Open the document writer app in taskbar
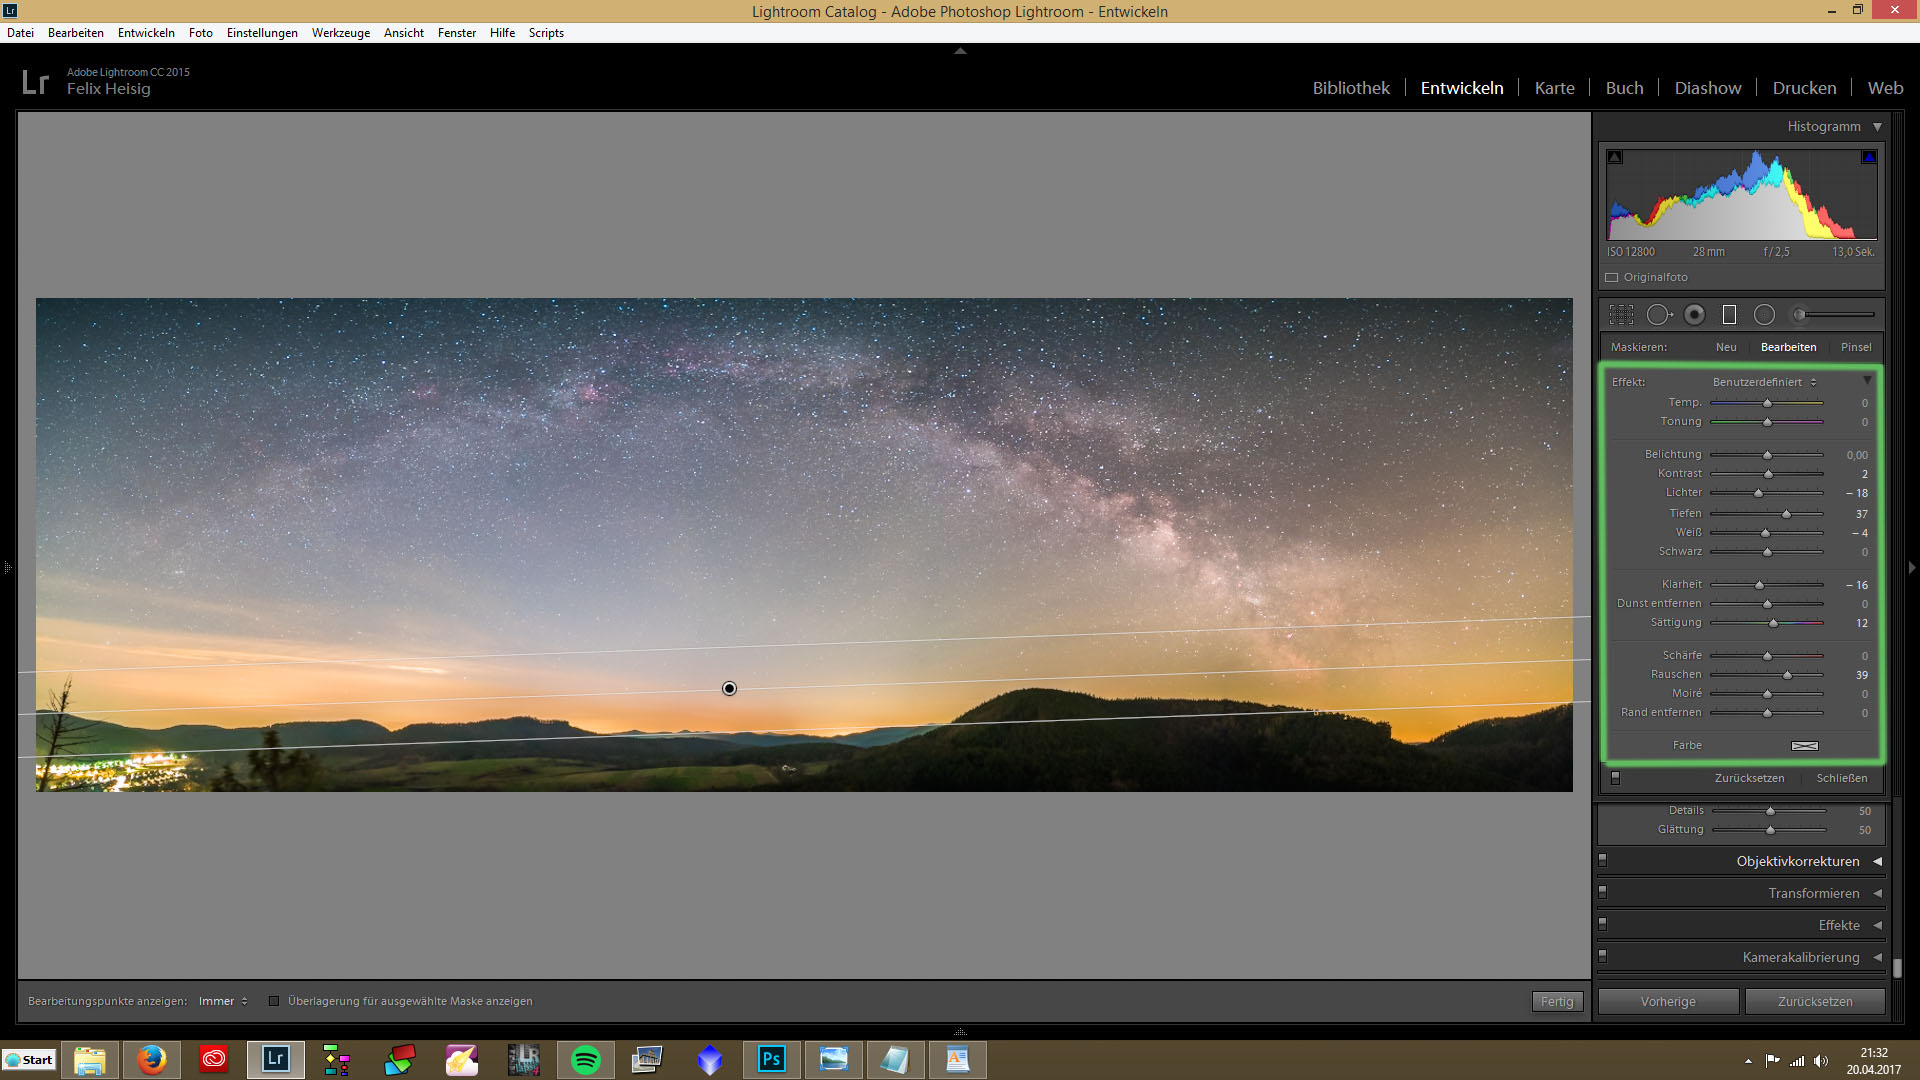Image resolution: width=1920 pixels, height=1080 pixels. tap(958, 1060)
